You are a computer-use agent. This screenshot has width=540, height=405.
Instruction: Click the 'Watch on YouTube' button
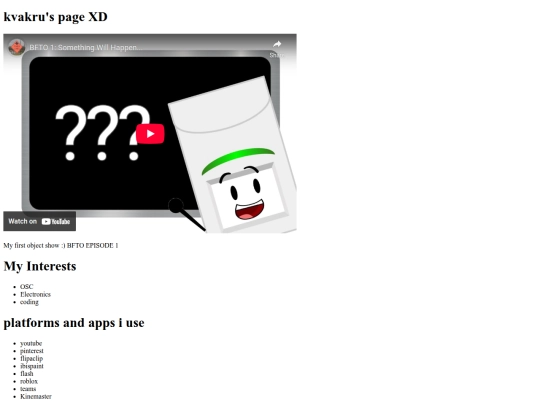[40, 221]
